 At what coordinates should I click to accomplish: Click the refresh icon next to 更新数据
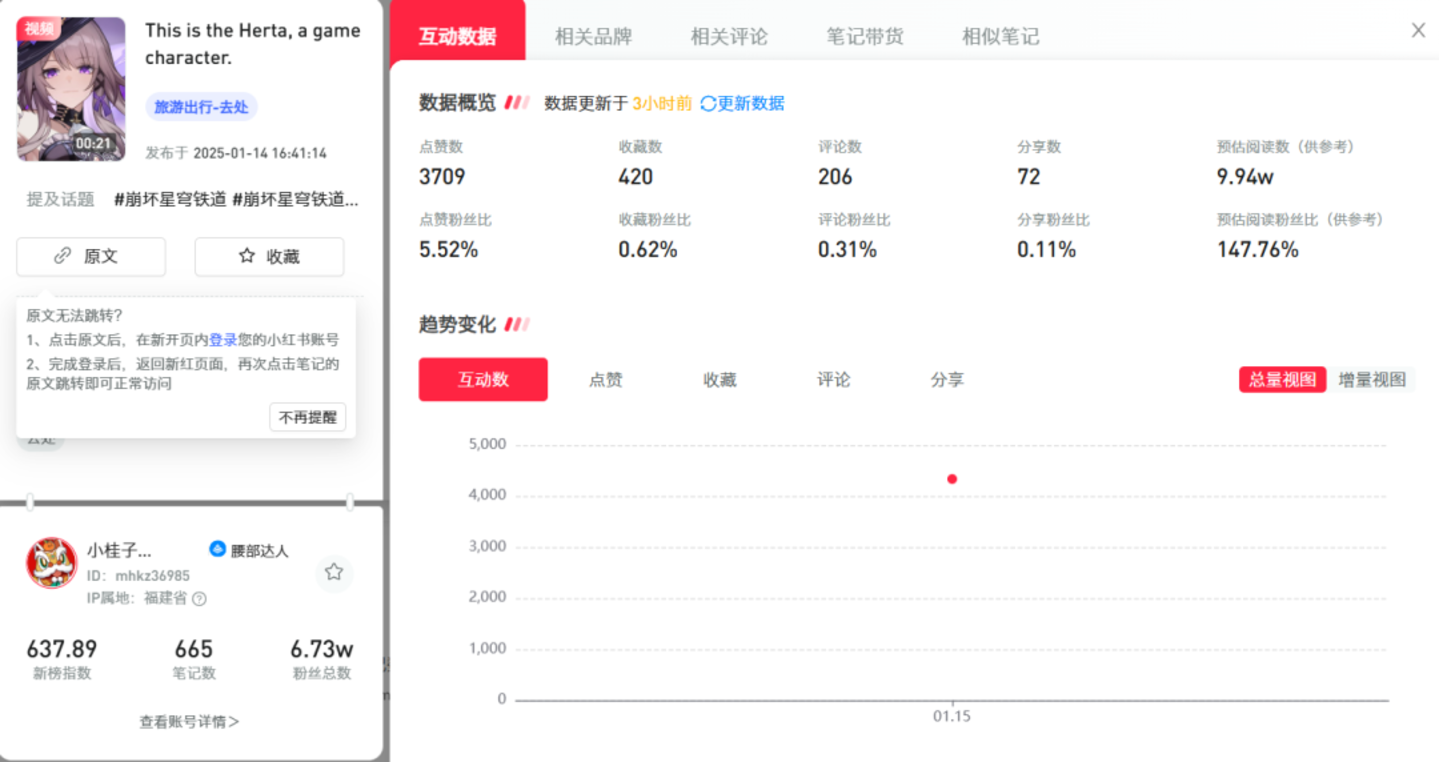pyautogui.click(x=708, y=103)
